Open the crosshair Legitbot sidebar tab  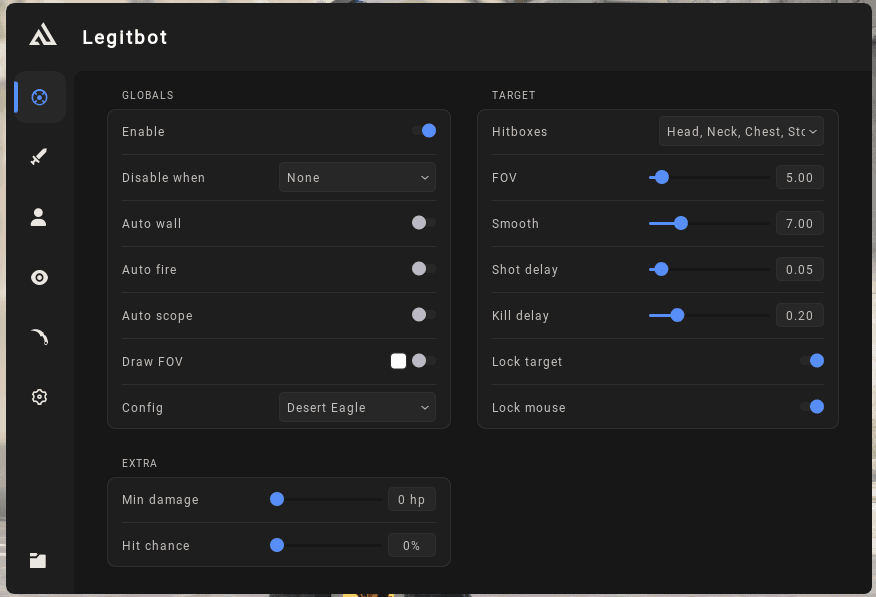[40, 97]
